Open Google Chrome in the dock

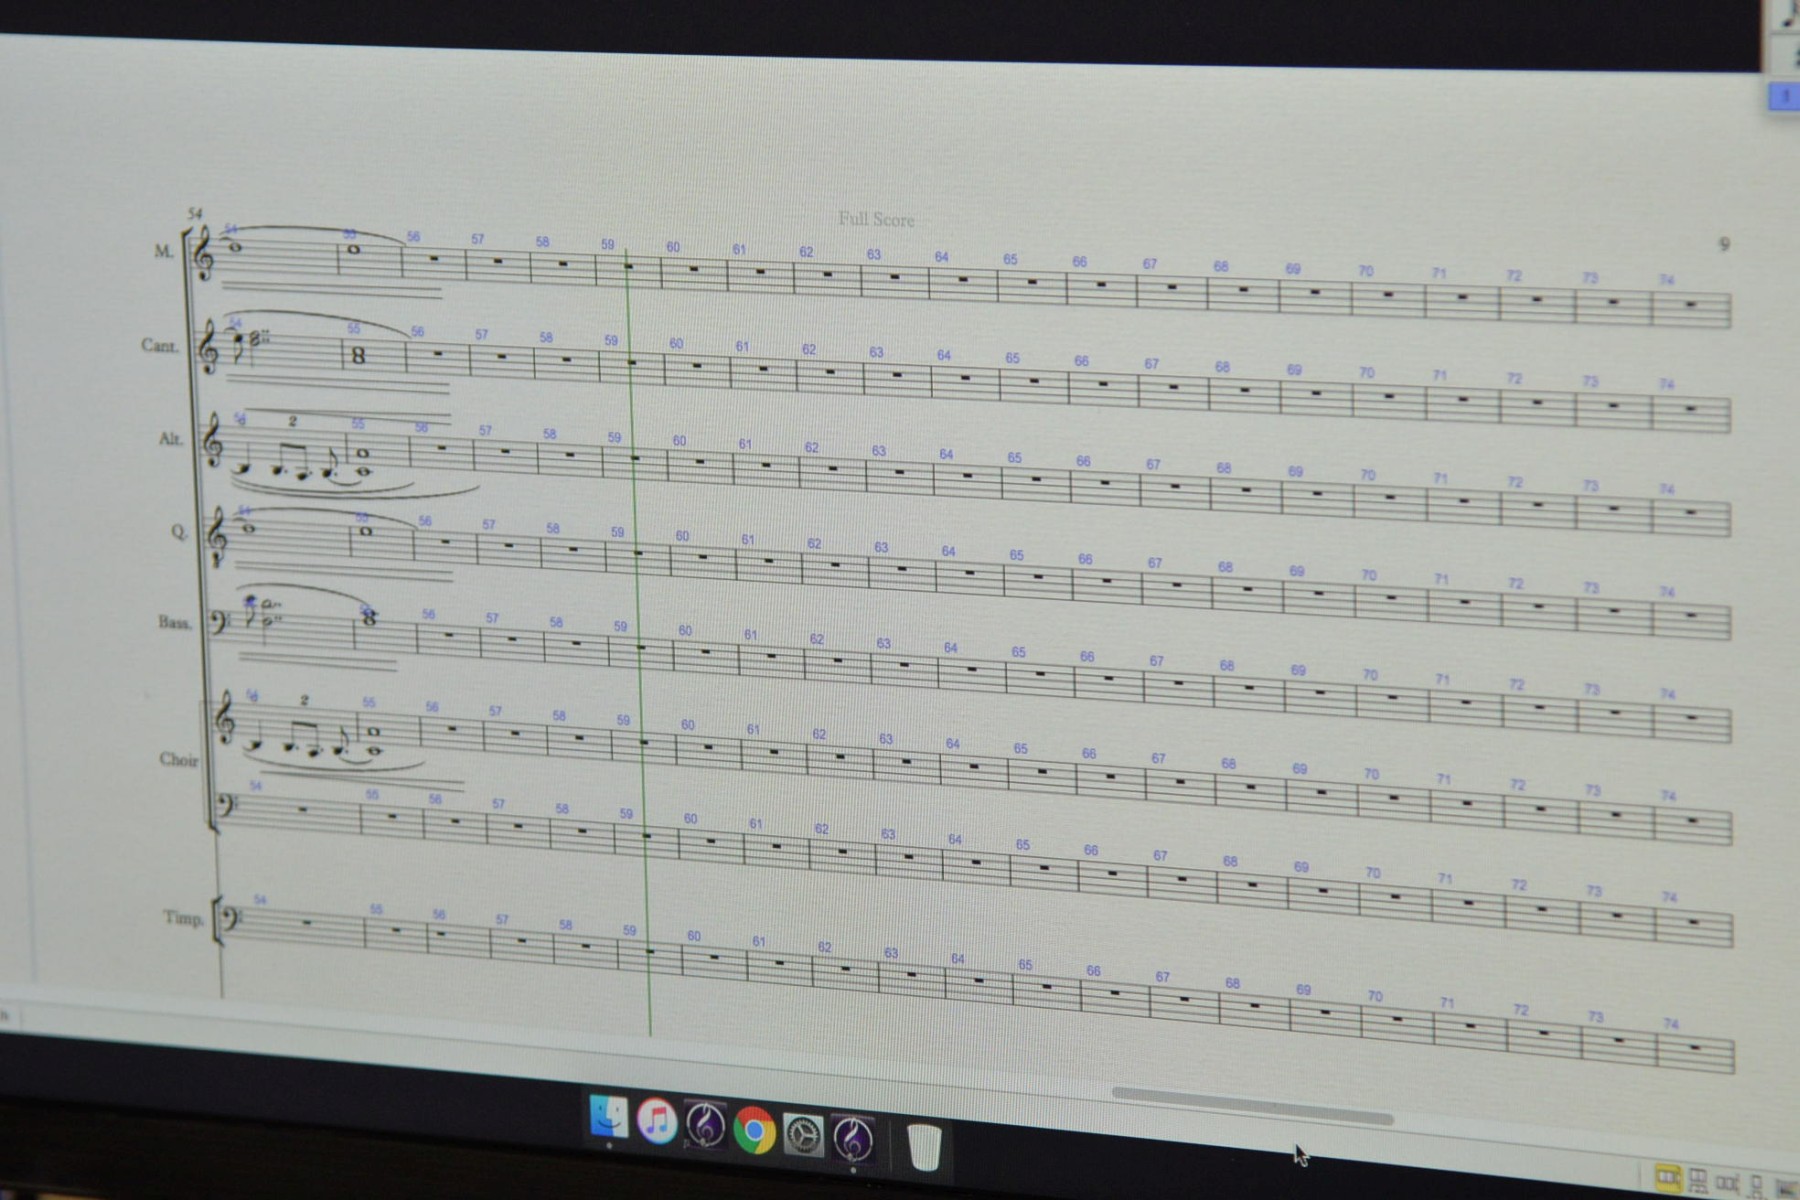pos(754,1130)
